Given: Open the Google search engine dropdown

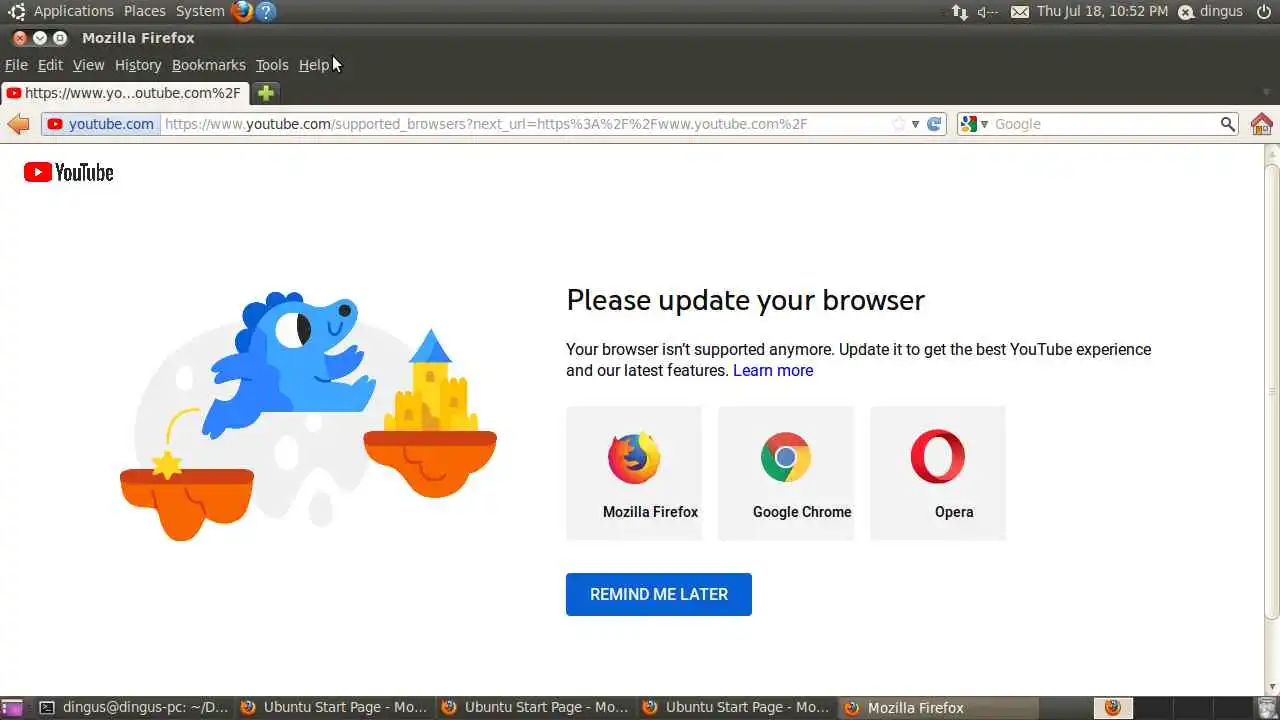Looking at the screenshot, I should pos(974,124).
